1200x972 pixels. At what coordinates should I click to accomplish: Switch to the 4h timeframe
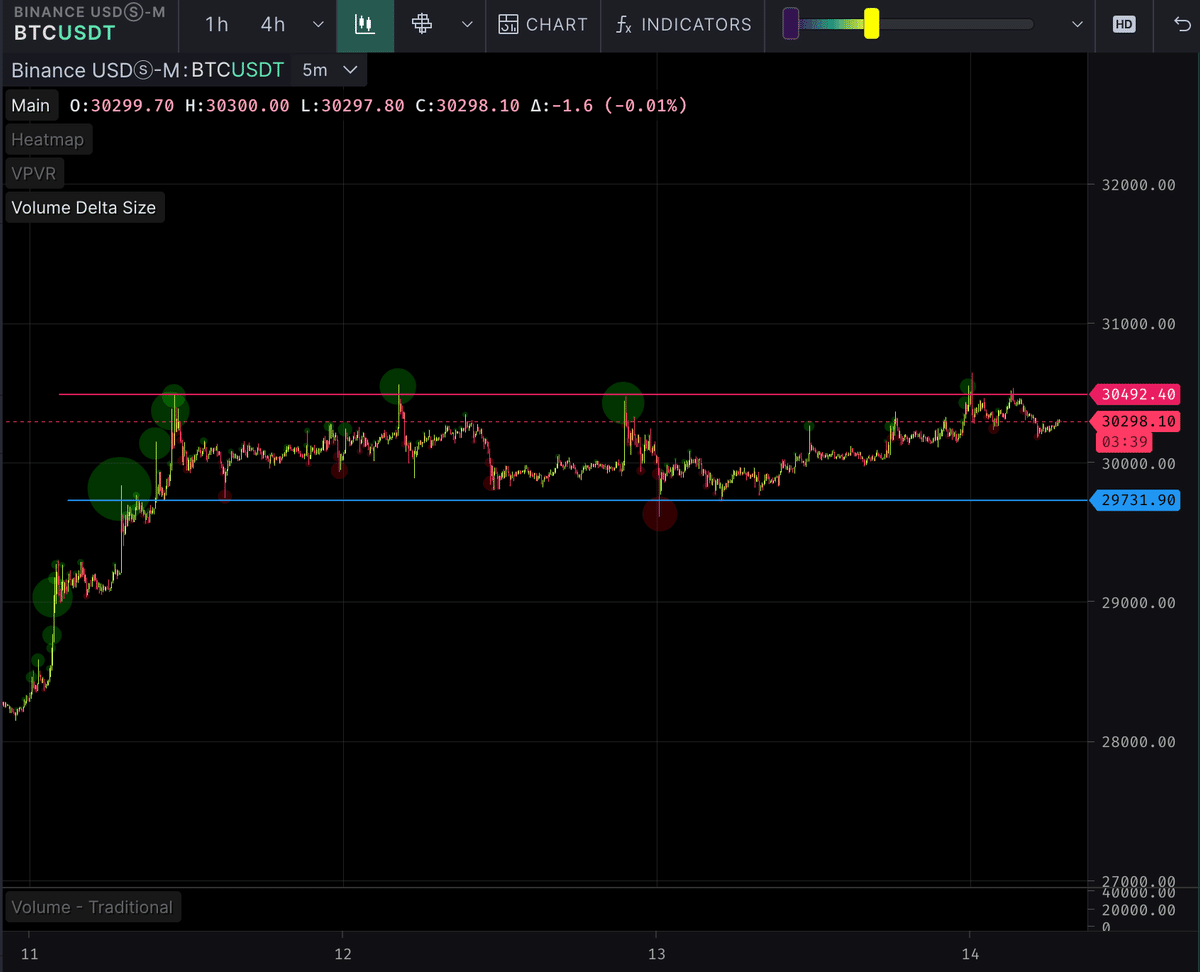click(272, 25)
